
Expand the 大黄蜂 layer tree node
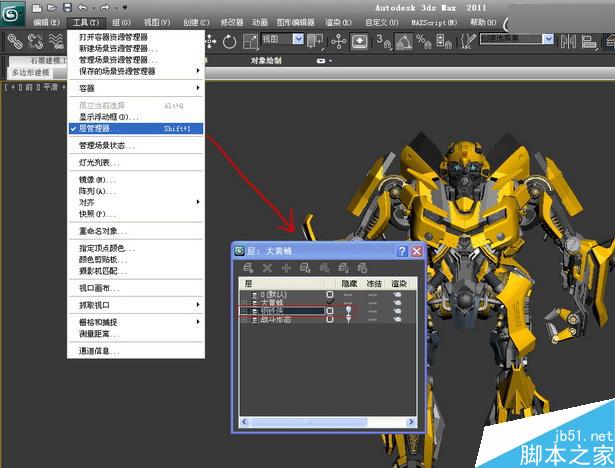point(244,303)
